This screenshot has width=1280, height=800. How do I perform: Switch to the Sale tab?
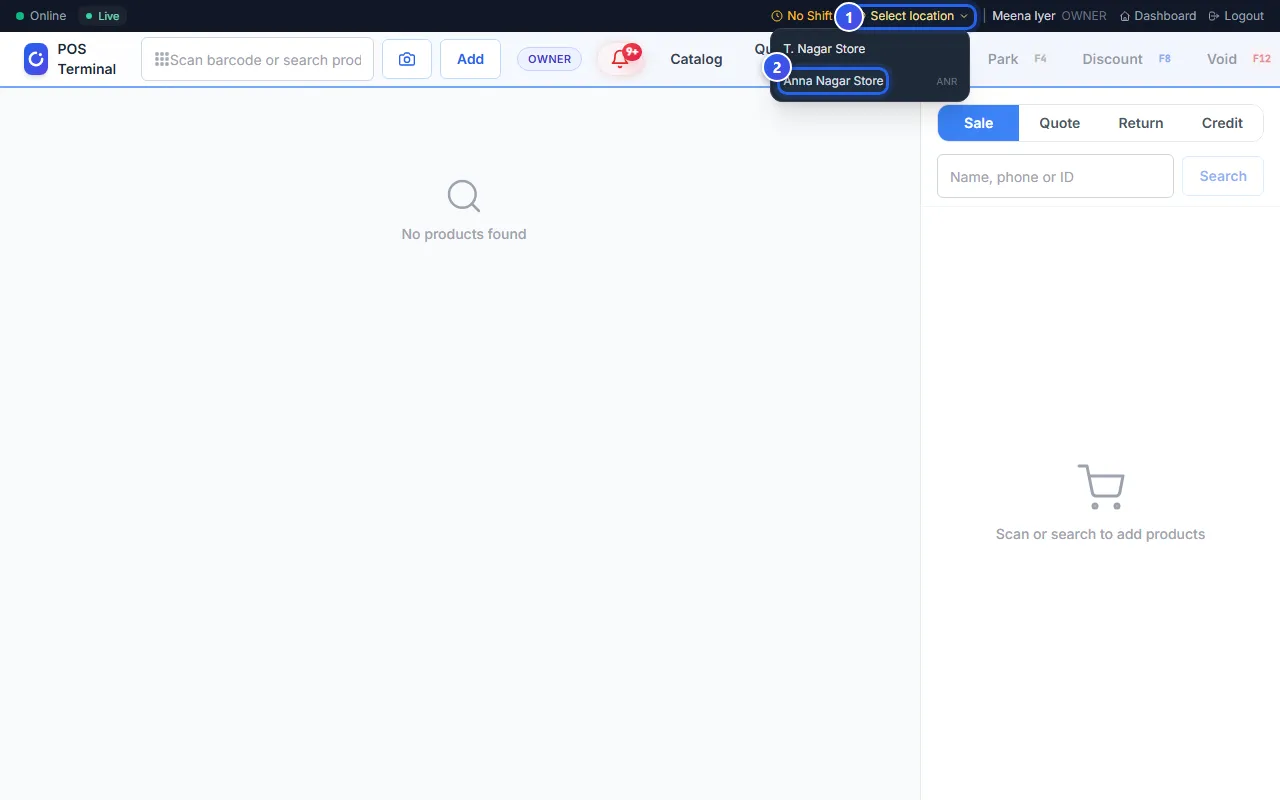click(x=978, y=123)
